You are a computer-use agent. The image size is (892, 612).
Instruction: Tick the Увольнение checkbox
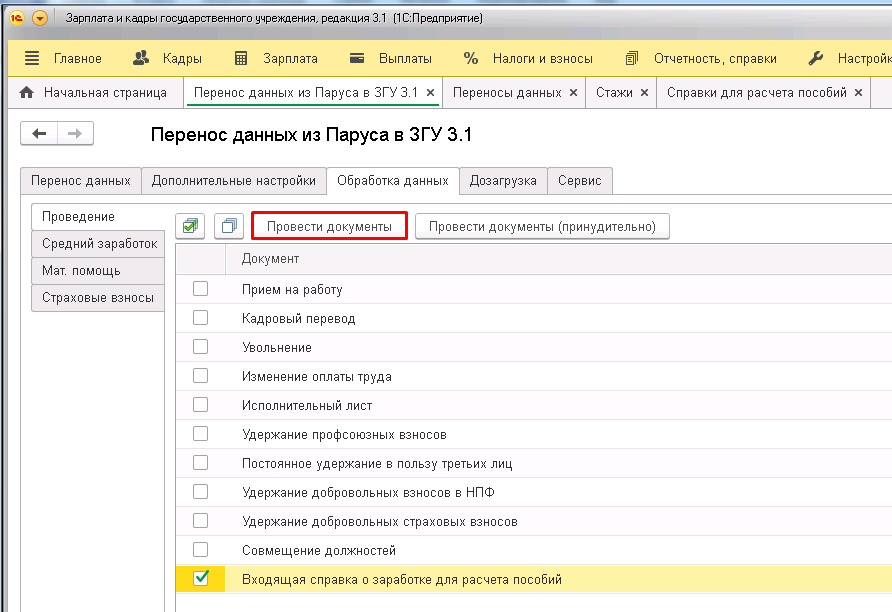tap(201, 347)
